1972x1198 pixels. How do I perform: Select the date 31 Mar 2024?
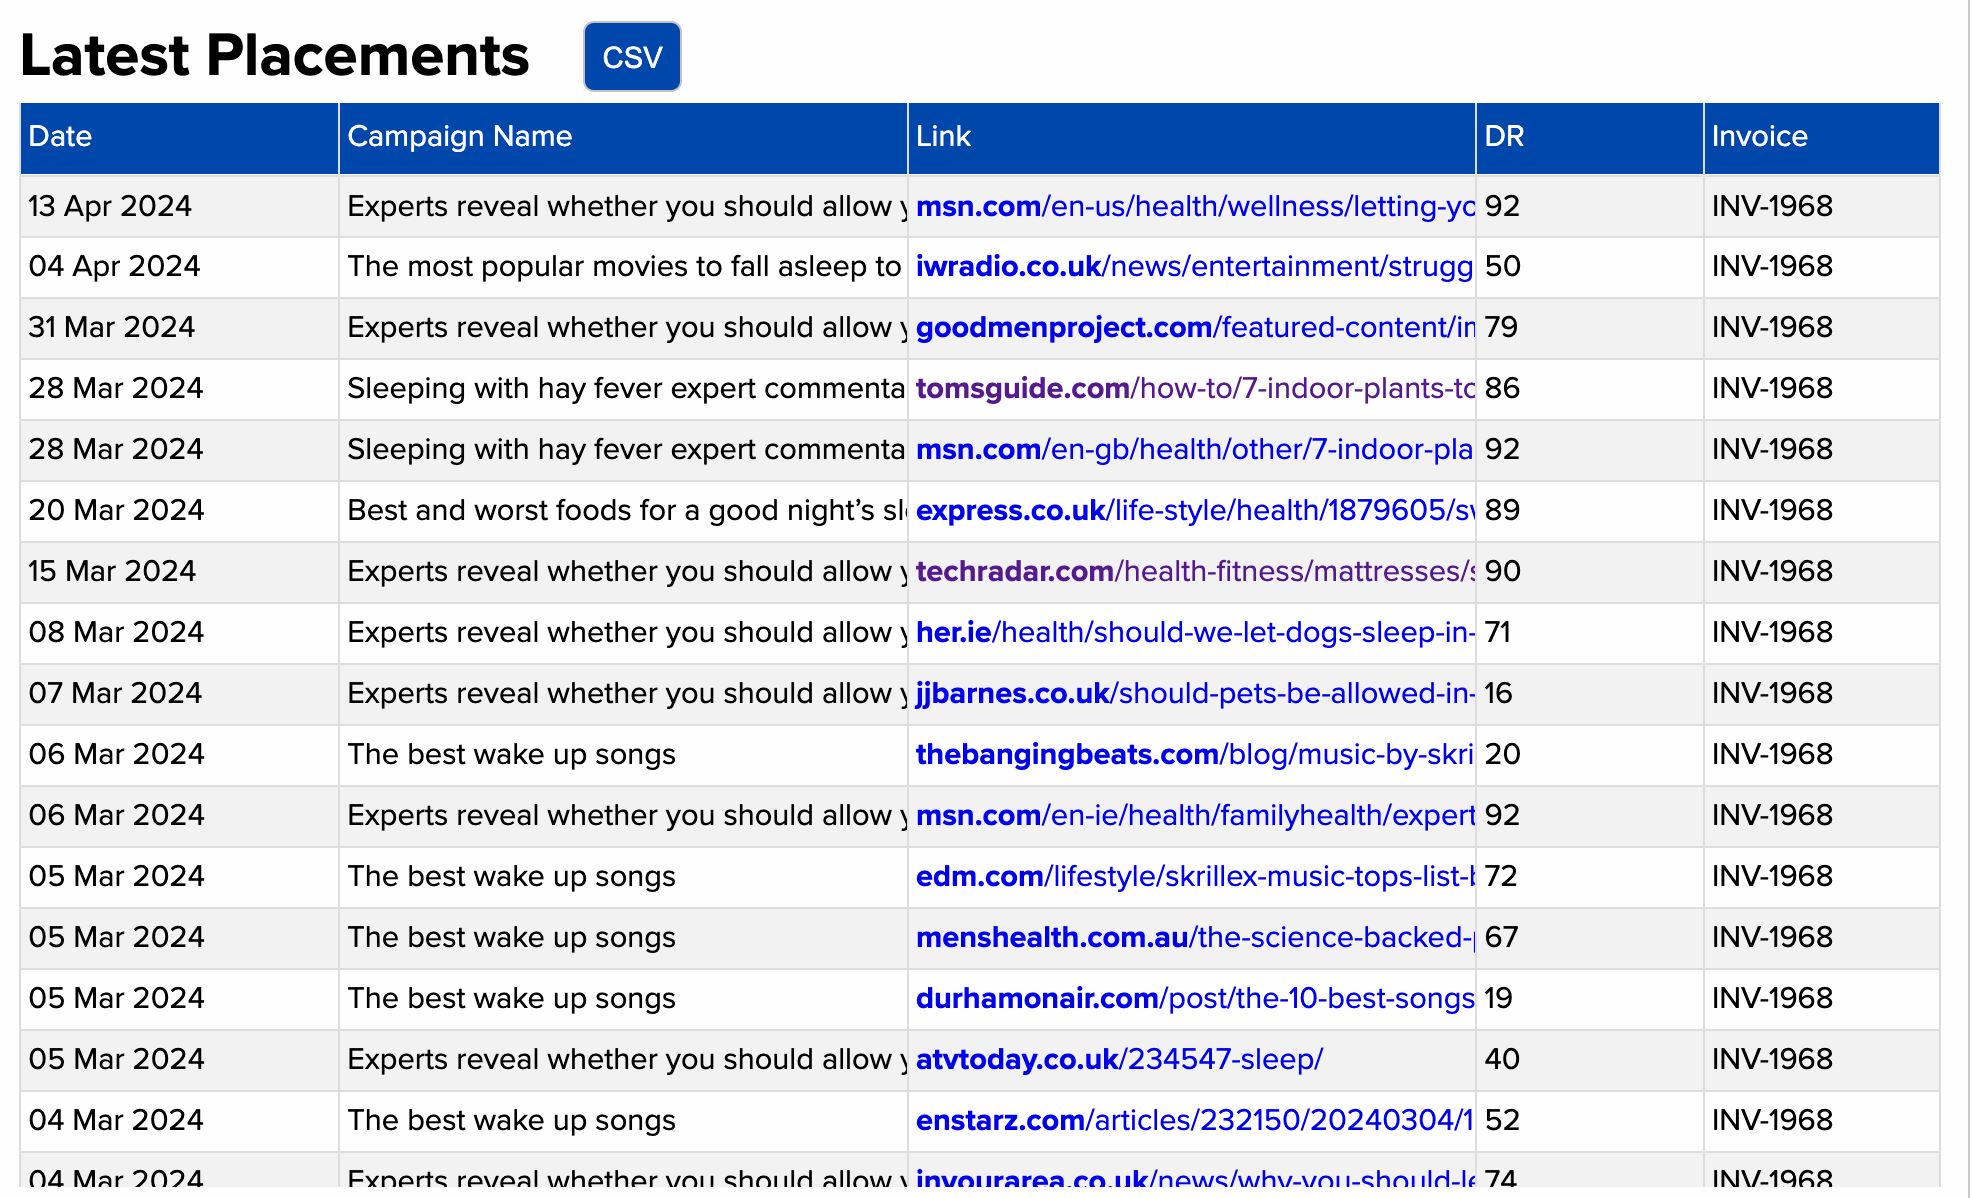[112, 327]
